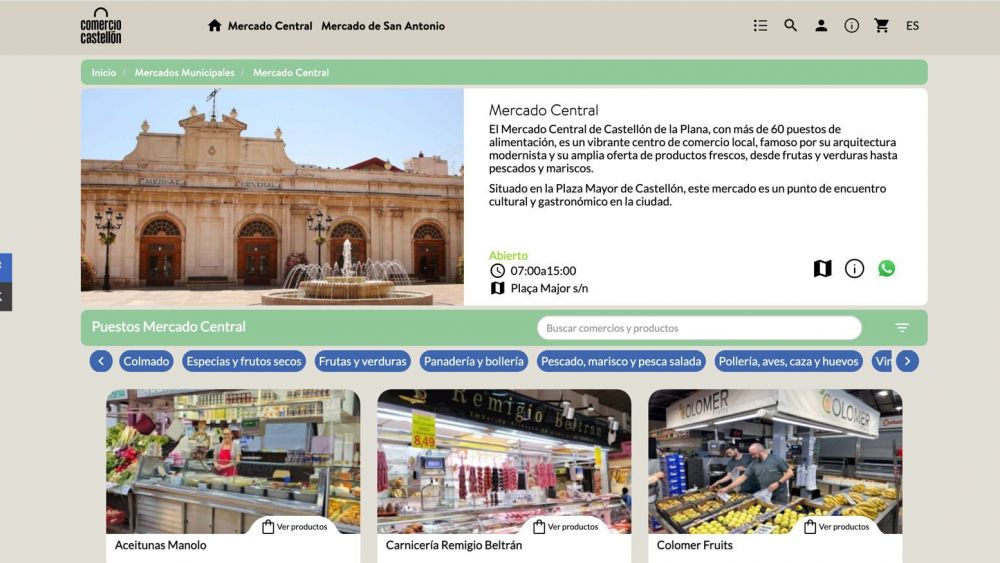The height and width of the screenshot is (563, 1000).
Task: Click the Buscar comercios y productos field
Action: click(x=698, y=328)
